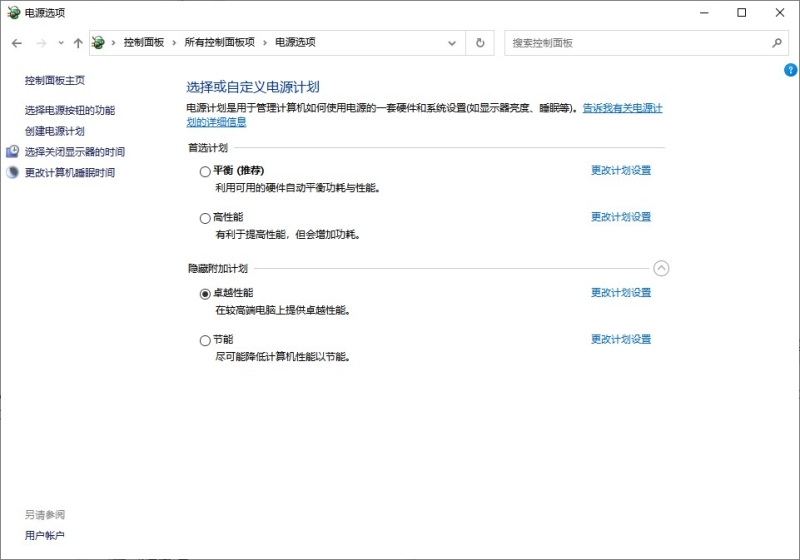Click 所有控制面板项 breadcrumb item
This screenshot has width=800, height=560.
click(x=219, y=42)
